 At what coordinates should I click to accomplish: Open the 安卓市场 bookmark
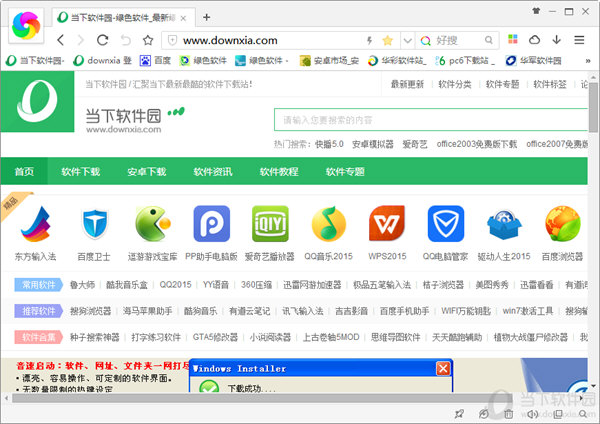329,60
